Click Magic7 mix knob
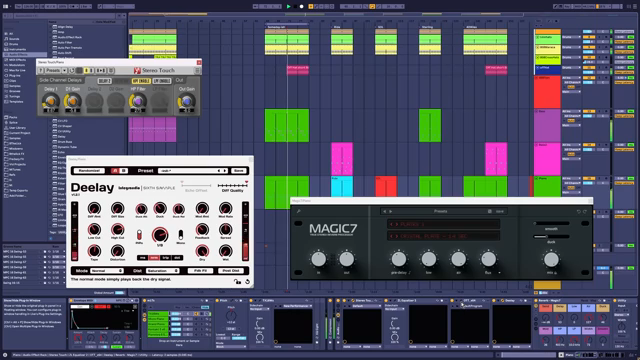This screenshot has width=640, height=360. [x=551, y=259]
